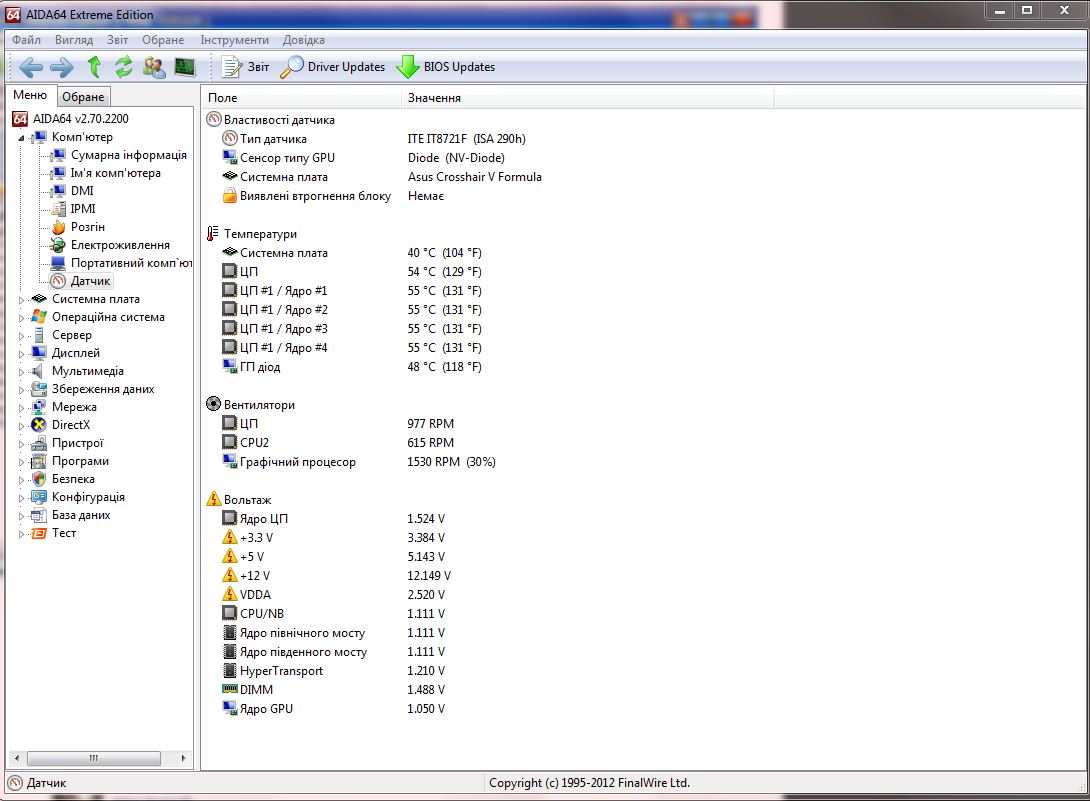Switch to the Обране tab
This screenshot has width=1090, height=801.
pos(83,97)
